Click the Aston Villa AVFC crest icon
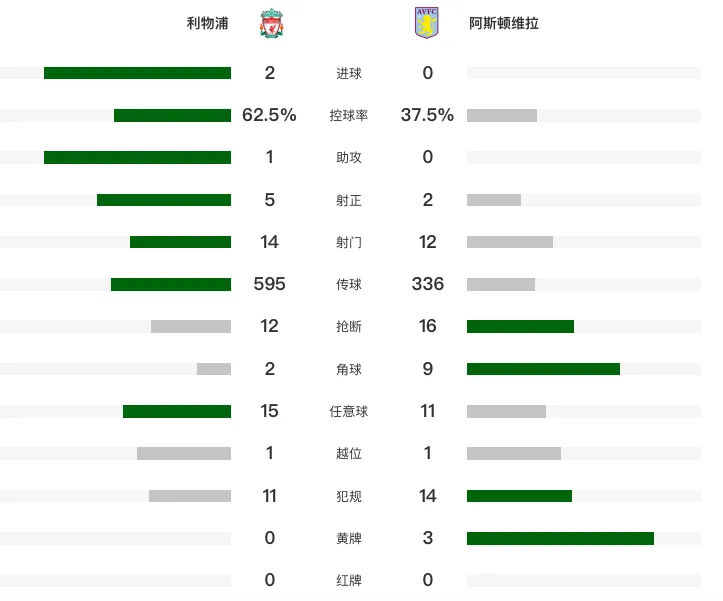 point(427,23)
